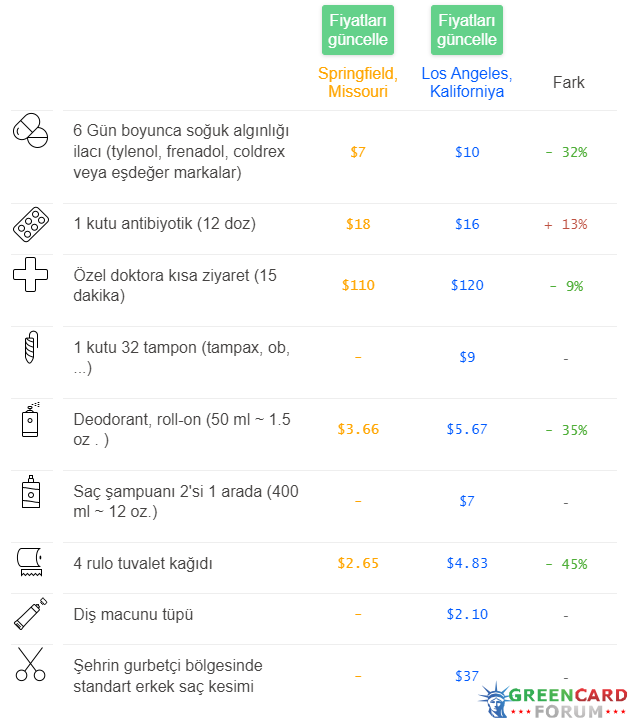Select the toilet paper roll icon
Image resolution: width=628 pixels, height=718 pixels.
tap(30, 561)
